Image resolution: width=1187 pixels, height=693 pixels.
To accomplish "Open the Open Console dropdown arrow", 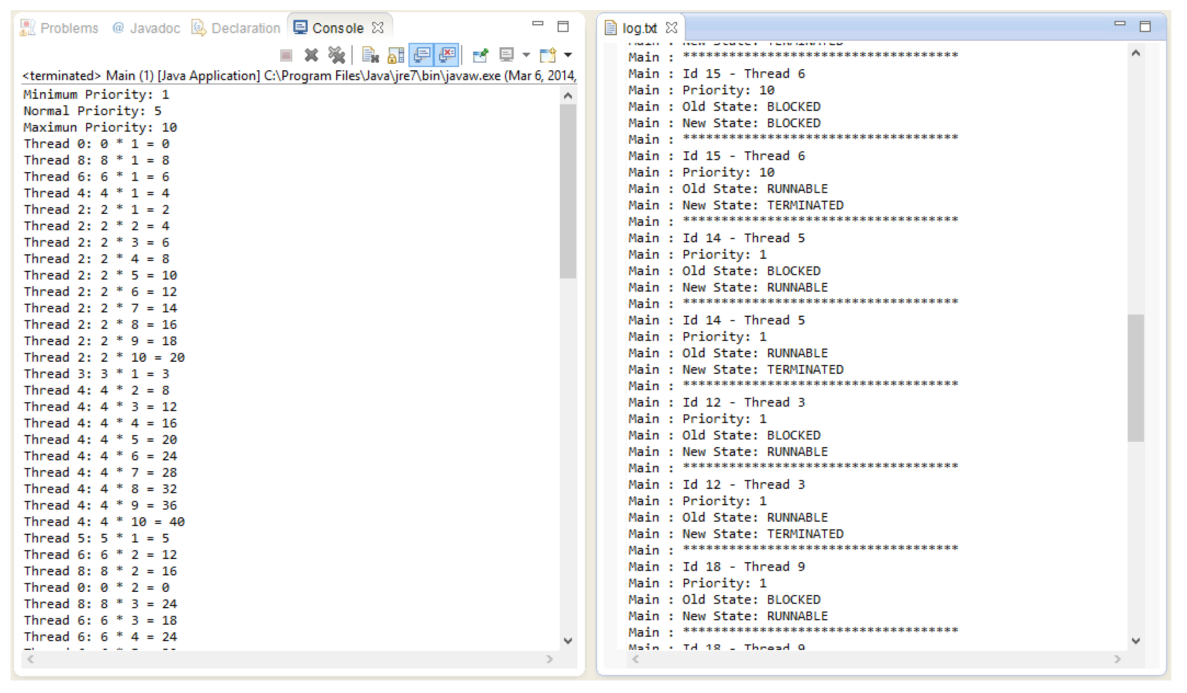I will tap(567, 56).
